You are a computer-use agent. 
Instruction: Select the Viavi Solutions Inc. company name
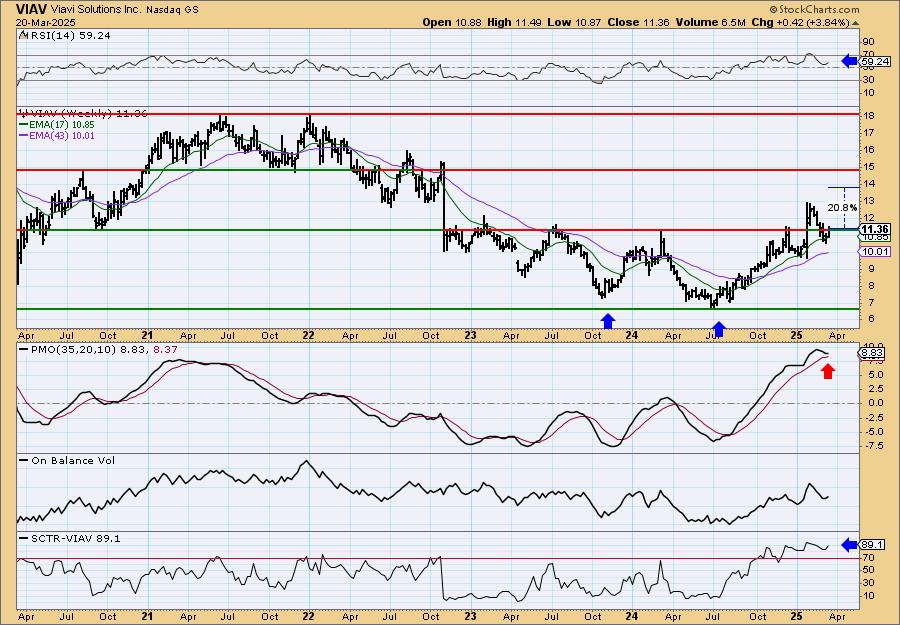(x=96, y=10)
